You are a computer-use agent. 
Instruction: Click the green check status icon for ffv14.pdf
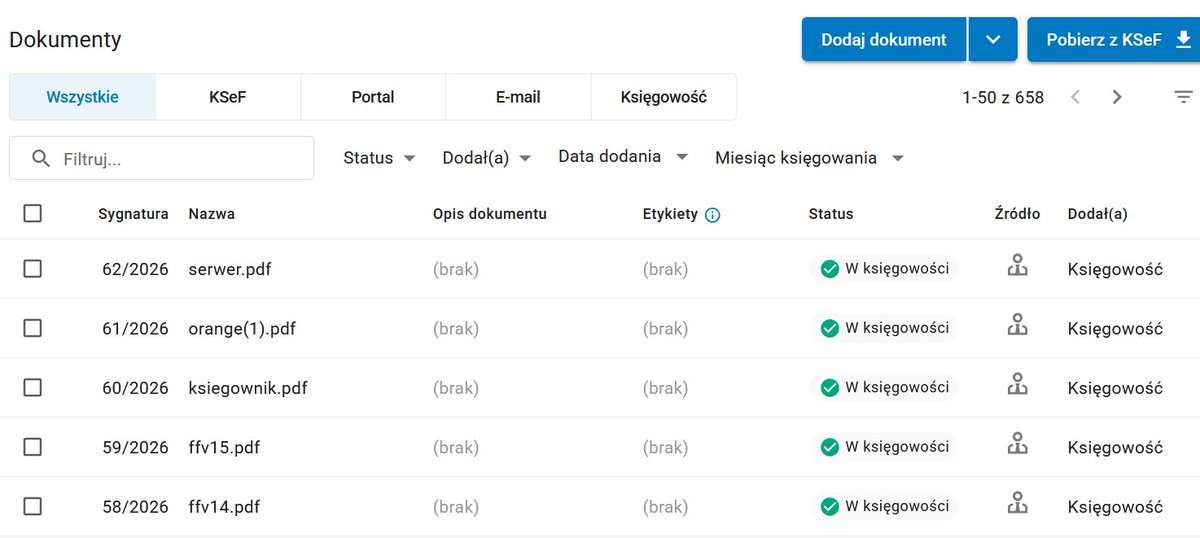point(829,507)
